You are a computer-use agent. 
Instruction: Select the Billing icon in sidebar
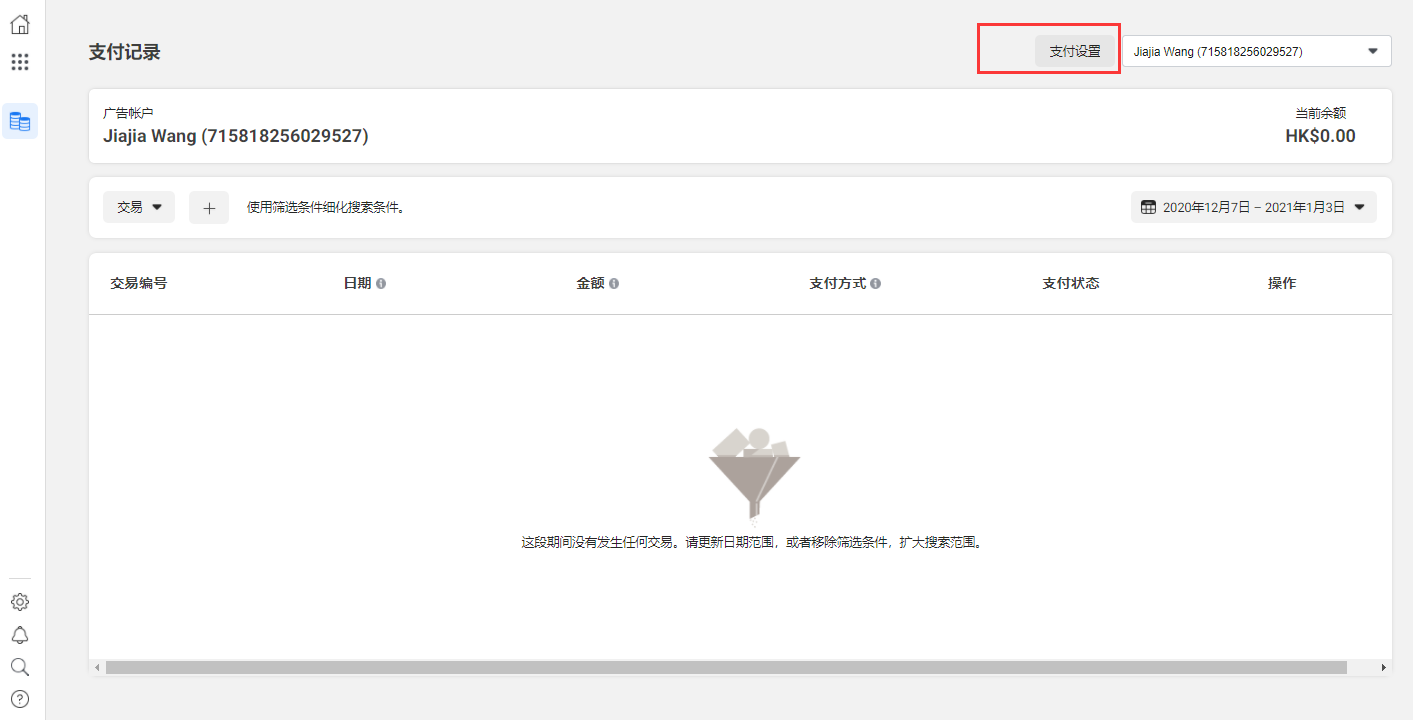20,121
